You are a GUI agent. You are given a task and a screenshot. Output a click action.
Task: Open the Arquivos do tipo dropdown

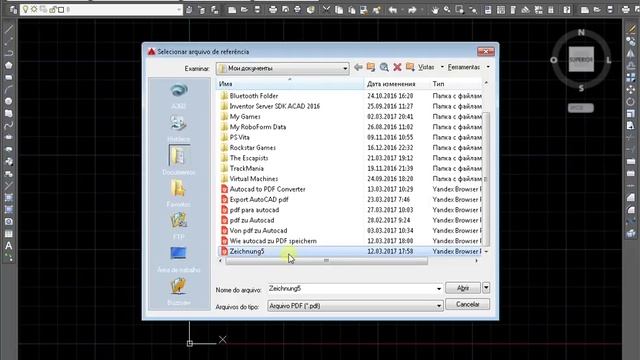pyautogui.click(x=439, y=306)
